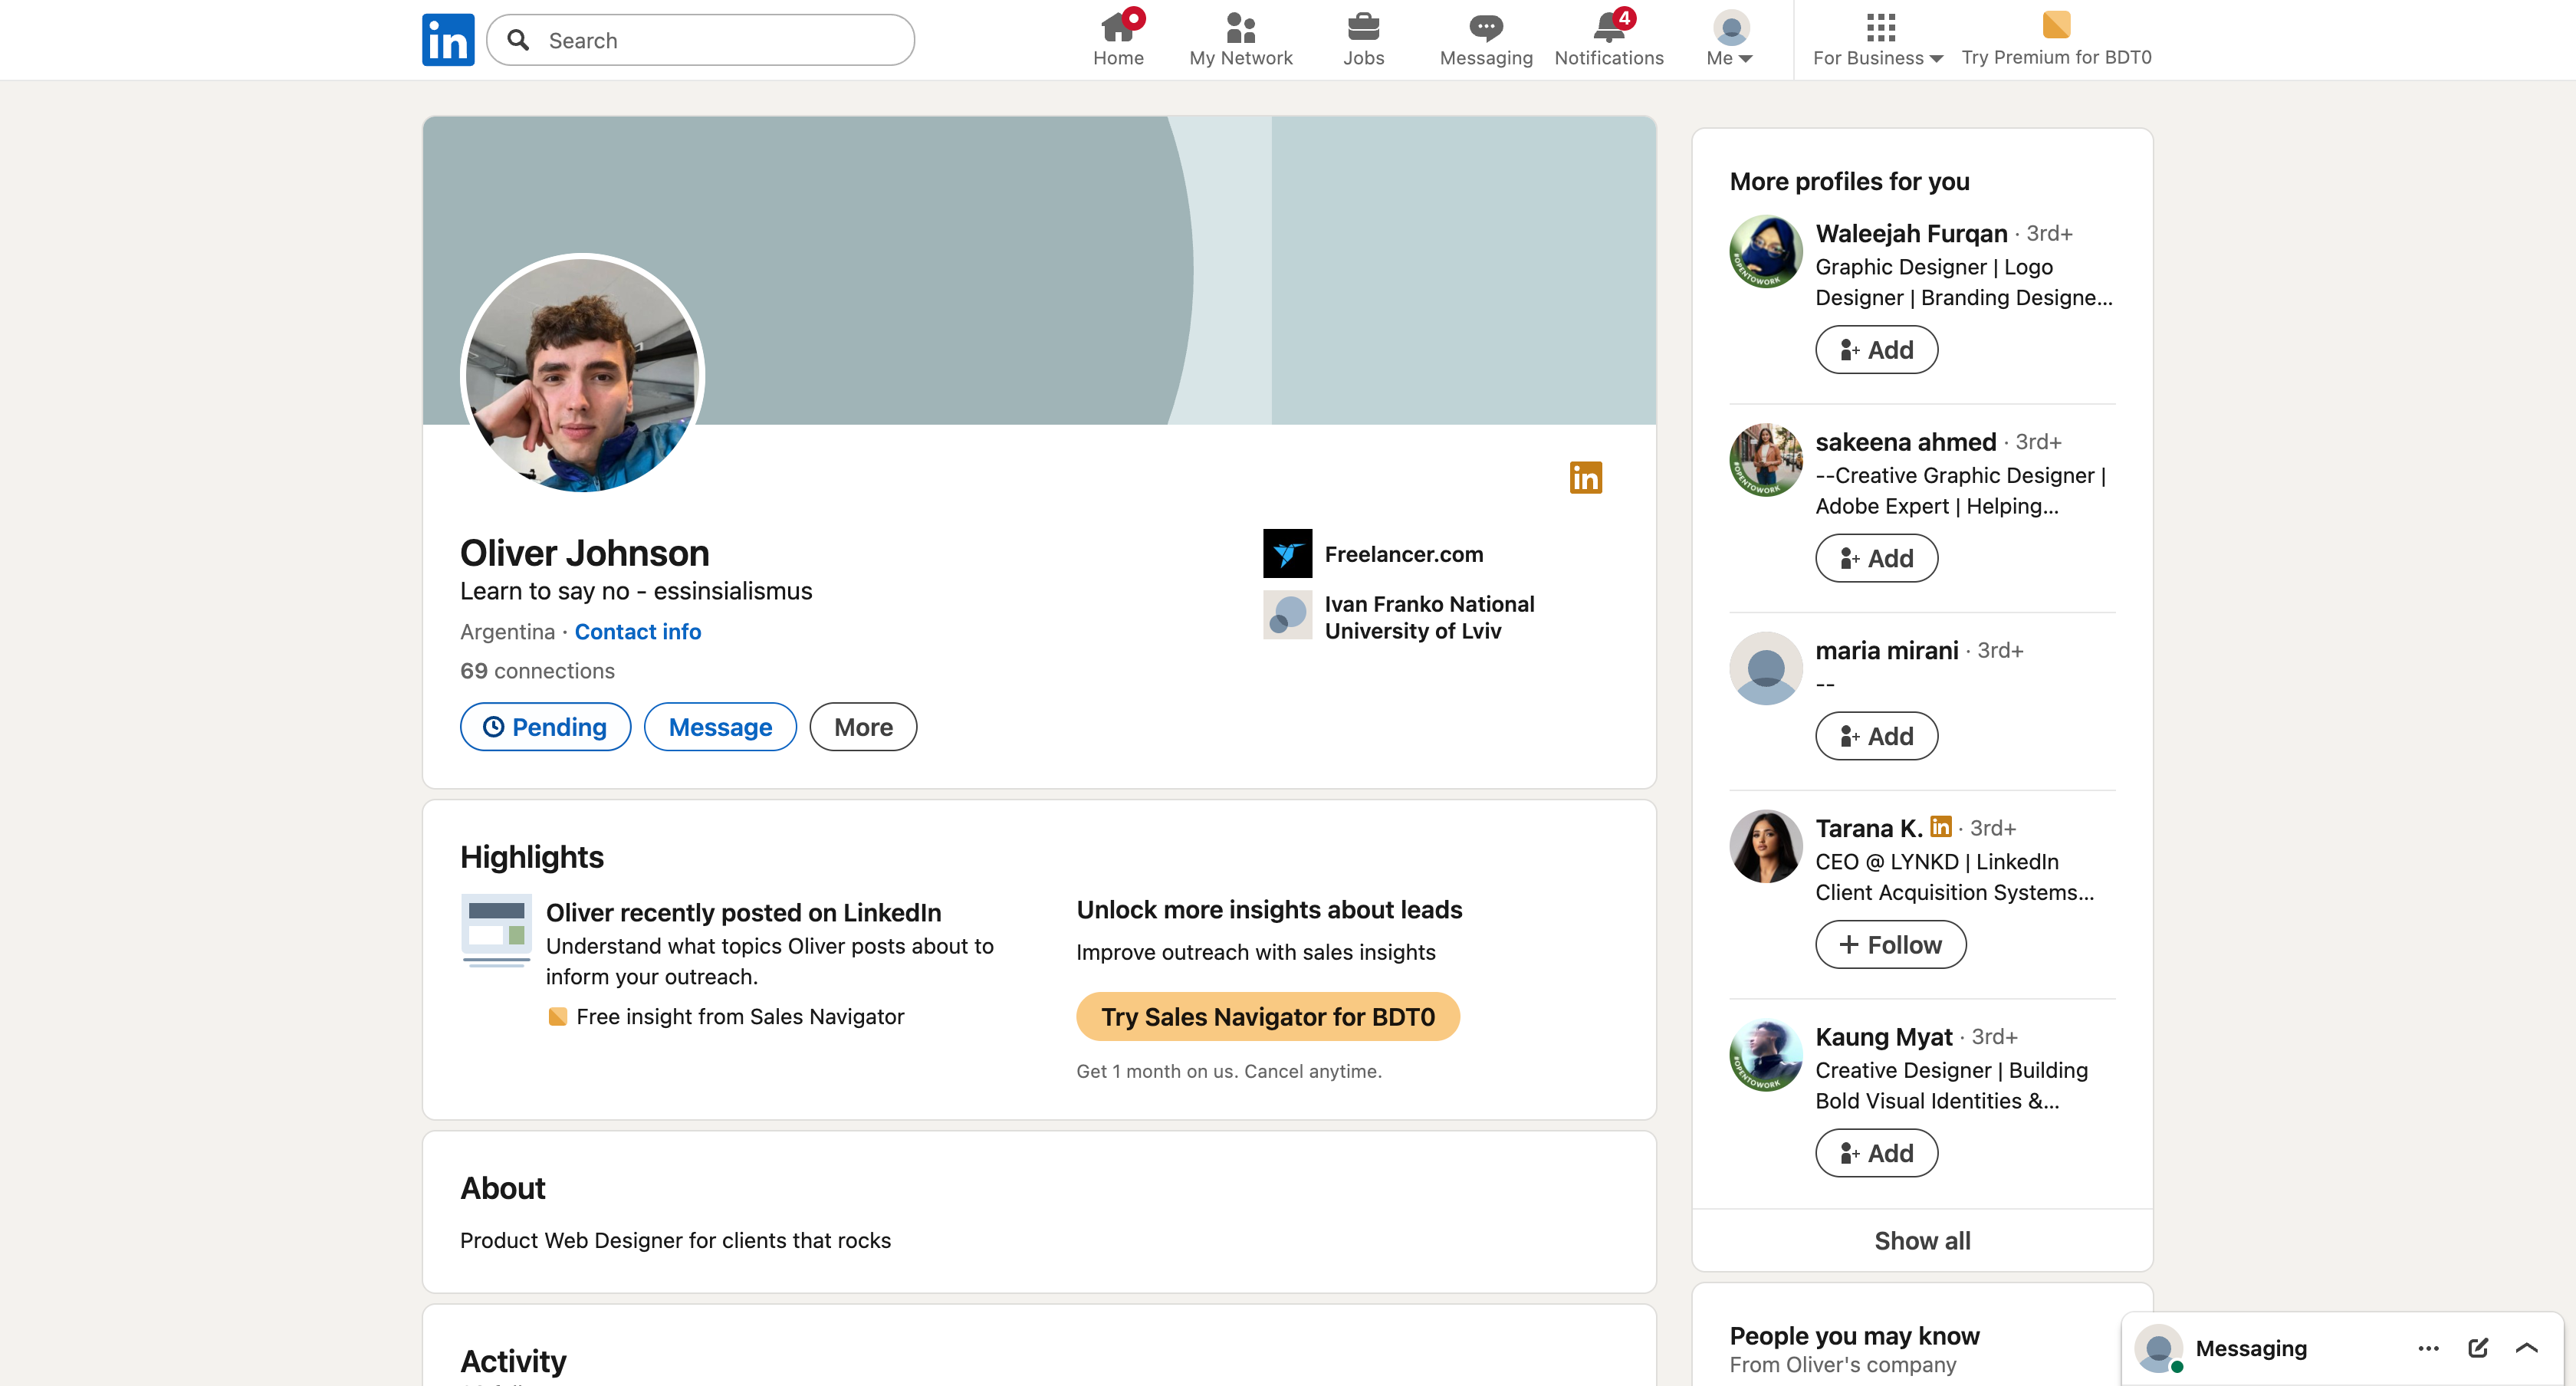Click the LinkedIn logo icon
The width and height of the screenshot is (2576, 1386).
click(x=448, y=40)
